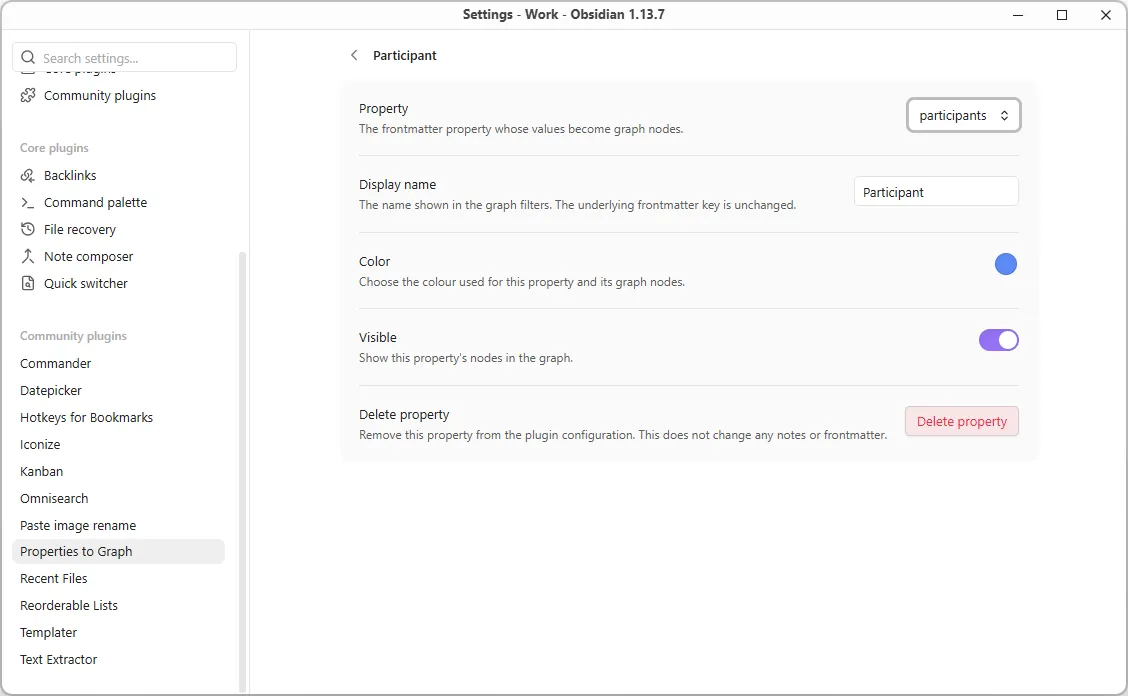Click the Backlinks icon
1128x696 pixels.
[x=27, y=176]
